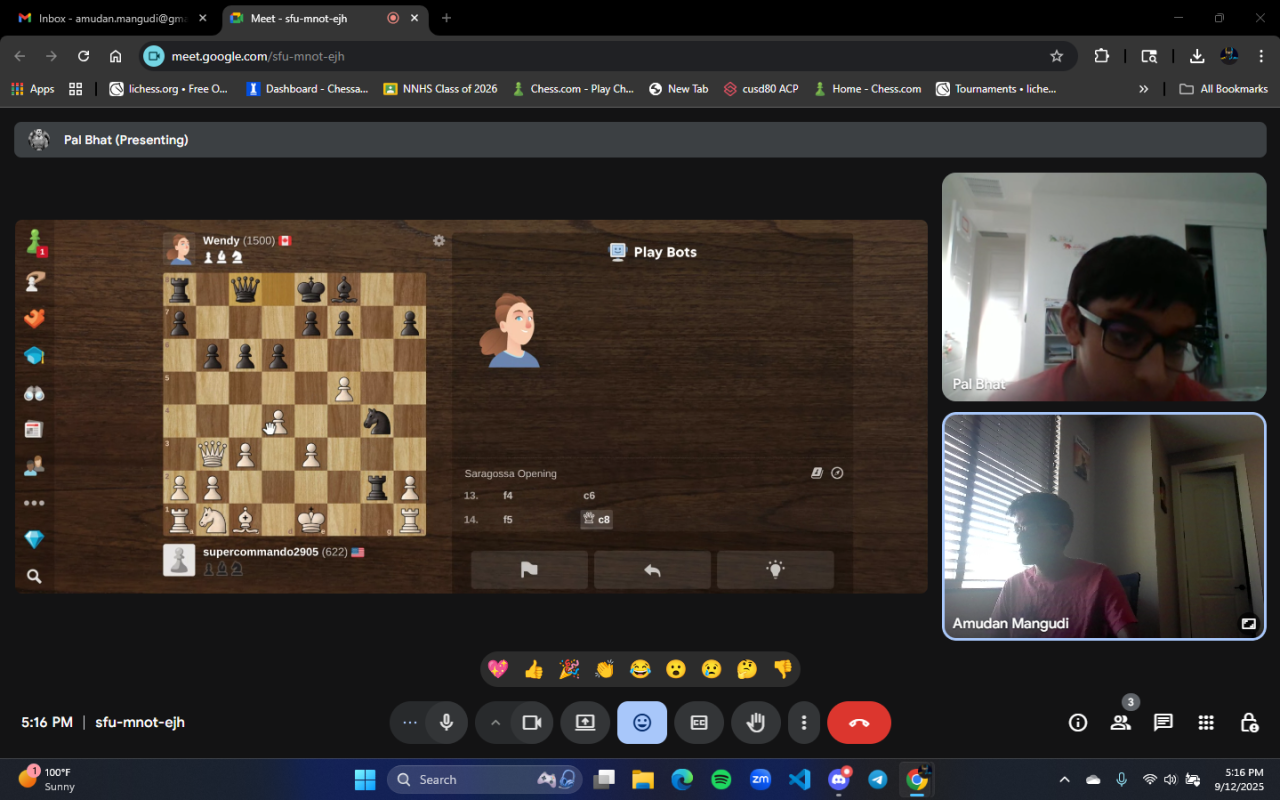Open the Home - Chess.com bookmark
Viewport: 1280px width, 800px height.
coord(866,89)
